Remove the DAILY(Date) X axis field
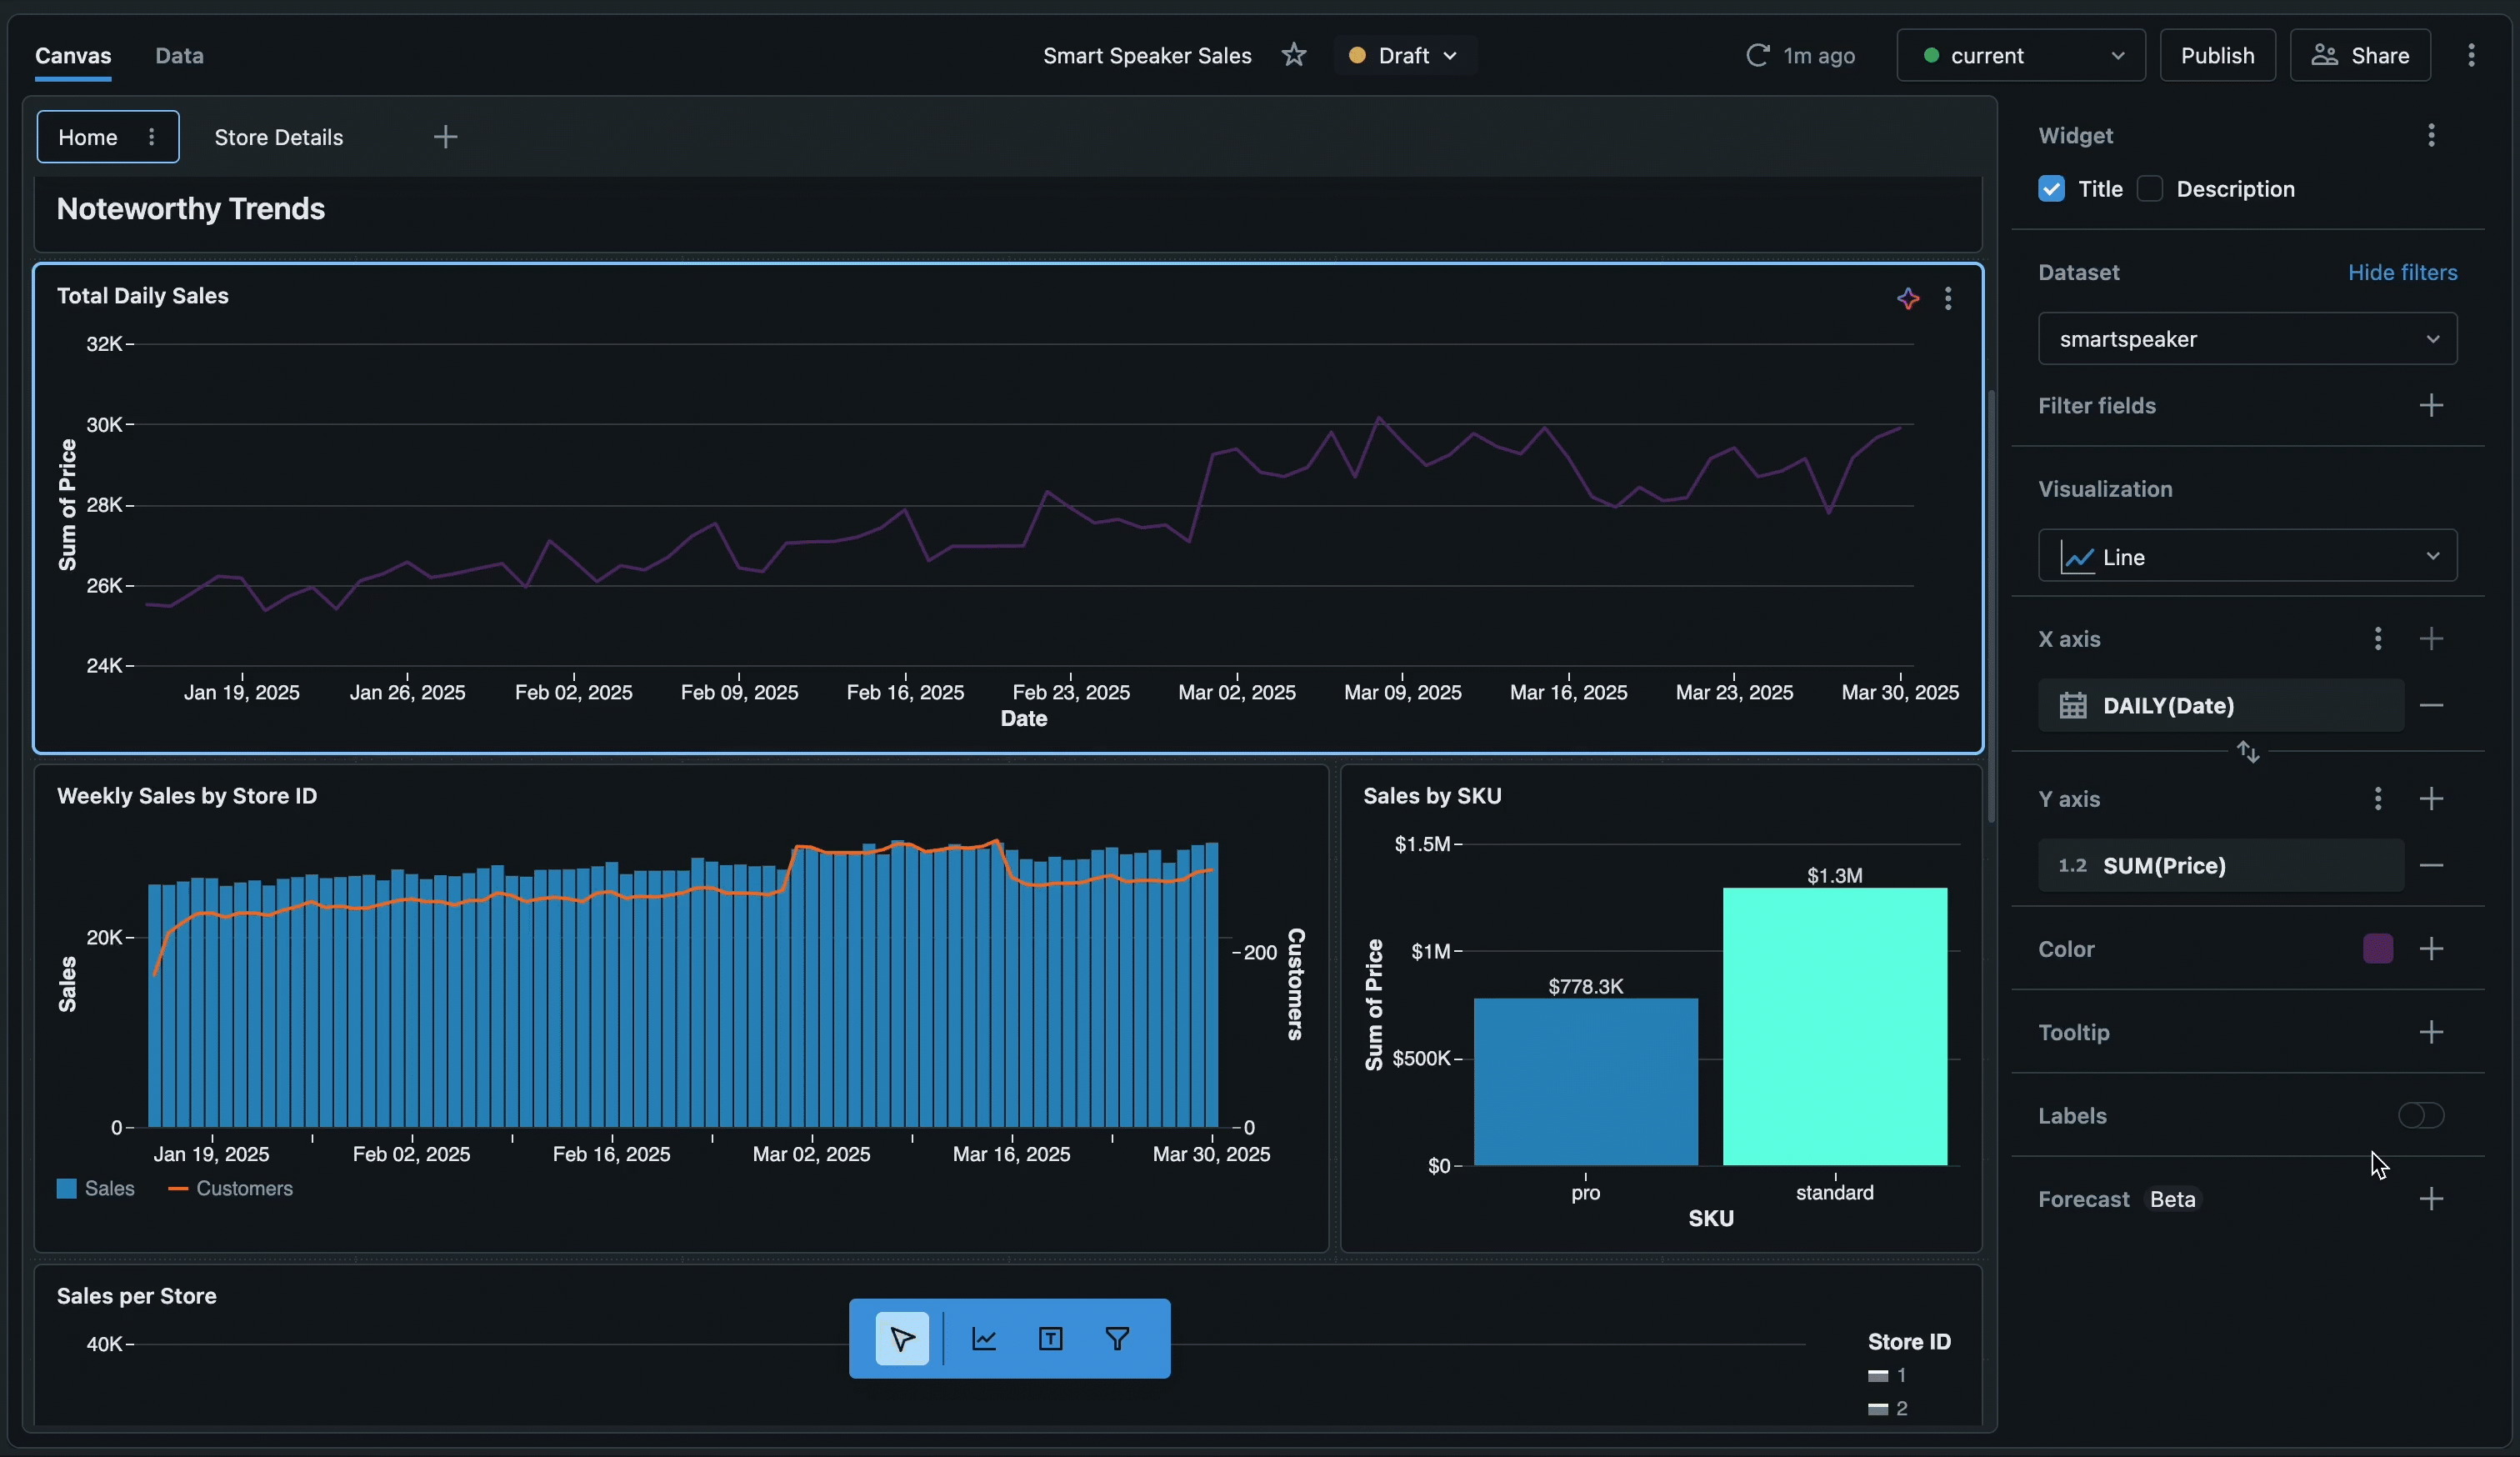This screenshot has width=2520, height=1457. pos(2431,705)
